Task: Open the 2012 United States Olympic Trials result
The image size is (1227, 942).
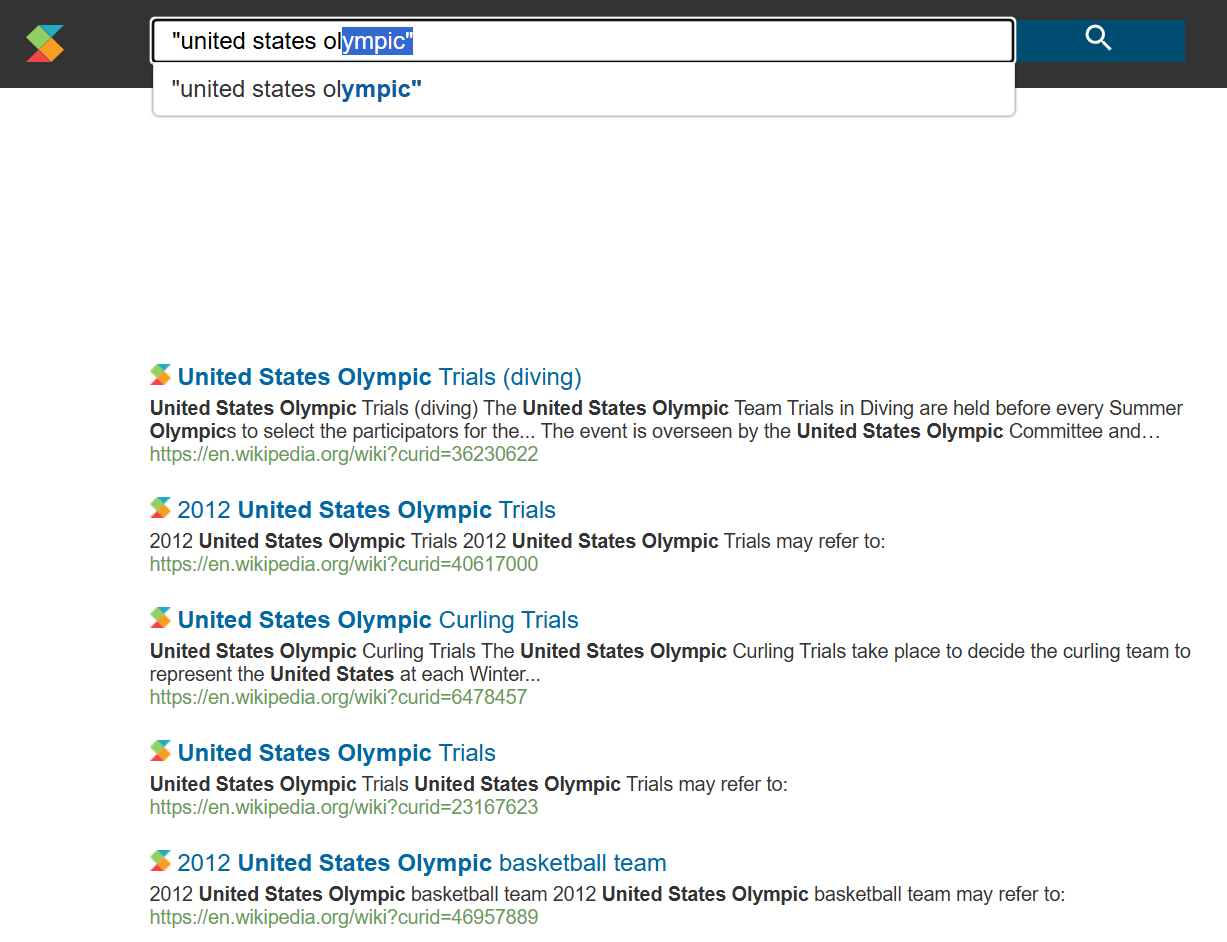Action: 366,510
